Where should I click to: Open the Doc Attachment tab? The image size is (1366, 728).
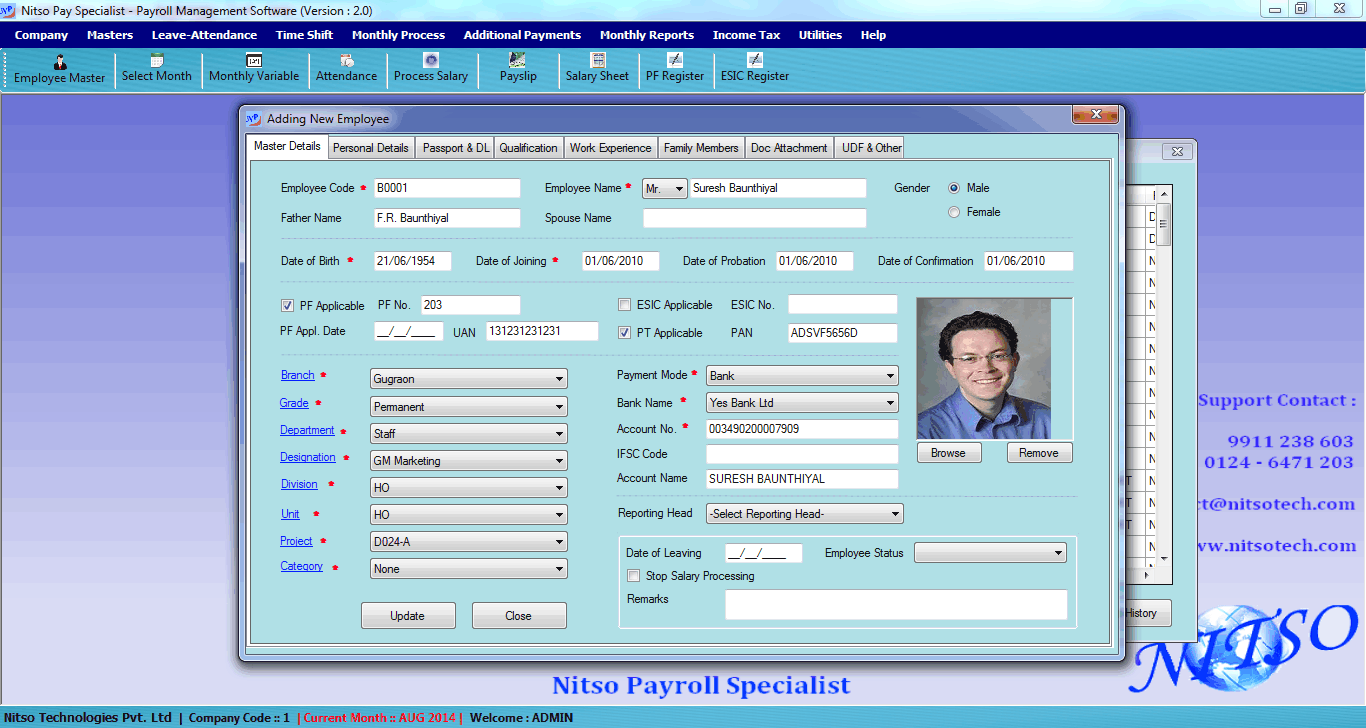[x=789, y=148]
